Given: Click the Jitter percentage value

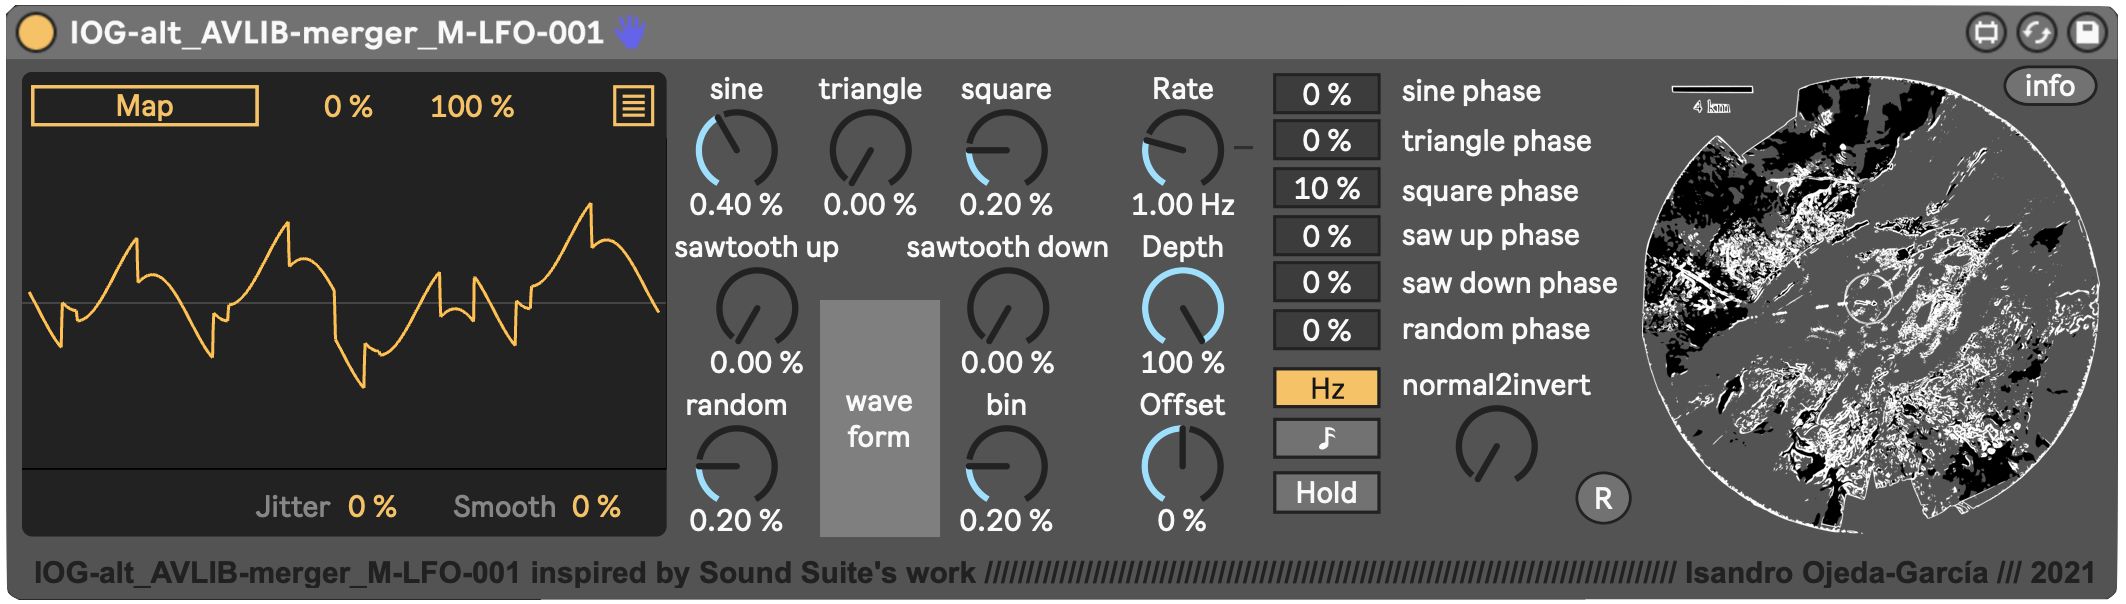Looking at the screenshot, I should (372, 507).
